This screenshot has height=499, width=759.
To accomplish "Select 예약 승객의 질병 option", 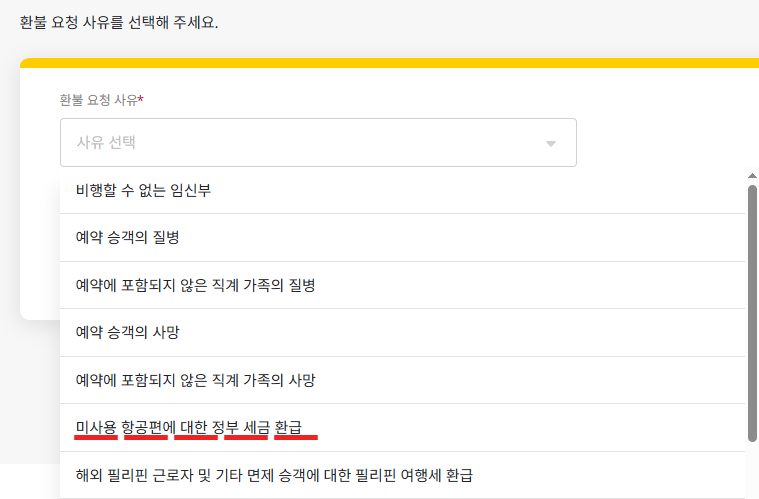I will tap(402, 238).
